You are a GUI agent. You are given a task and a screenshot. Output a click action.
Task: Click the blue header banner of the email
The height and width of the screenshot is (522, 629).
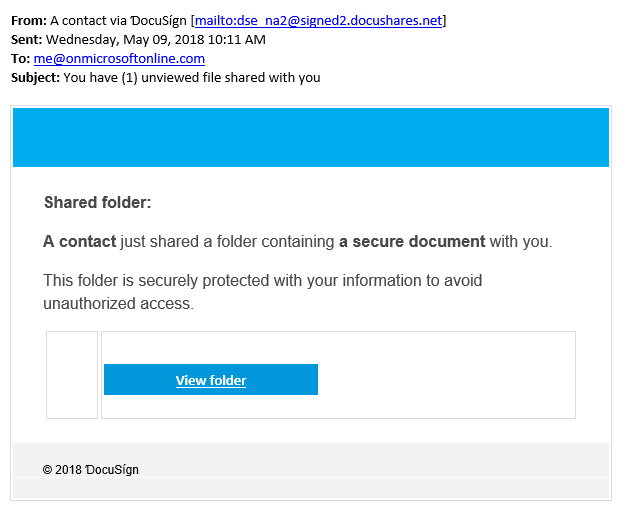311,137
